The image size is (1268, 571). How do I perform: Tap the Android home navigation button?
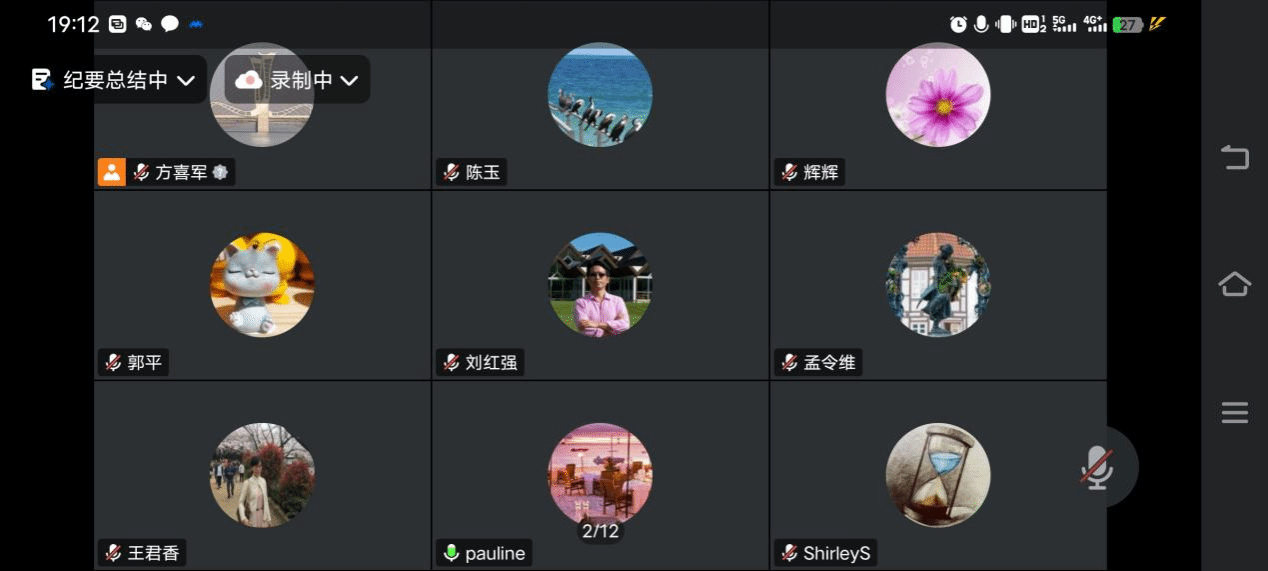pos(1235,284)
